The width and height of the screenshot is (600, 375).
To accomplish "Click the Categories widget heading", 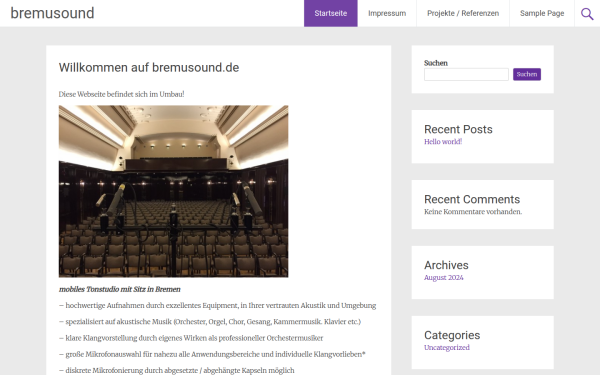I will [452, 335].
